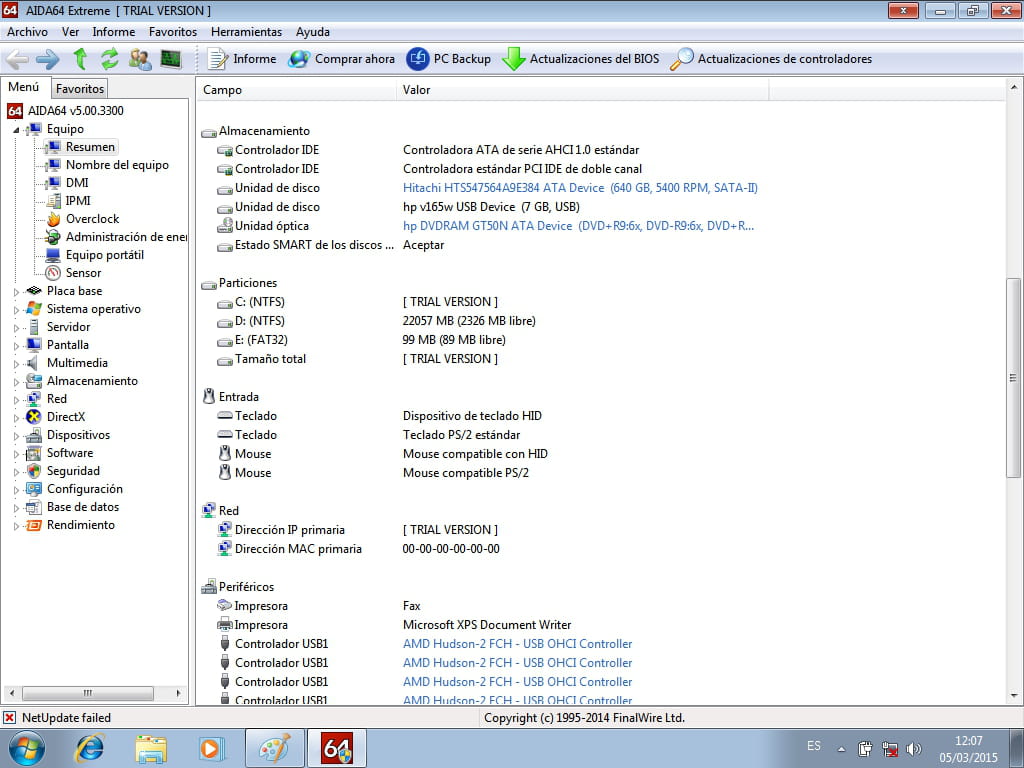Select Seguridad in the tree
Image resolution: width=1024 pixels, height=768 pixels.
(73, 471)
